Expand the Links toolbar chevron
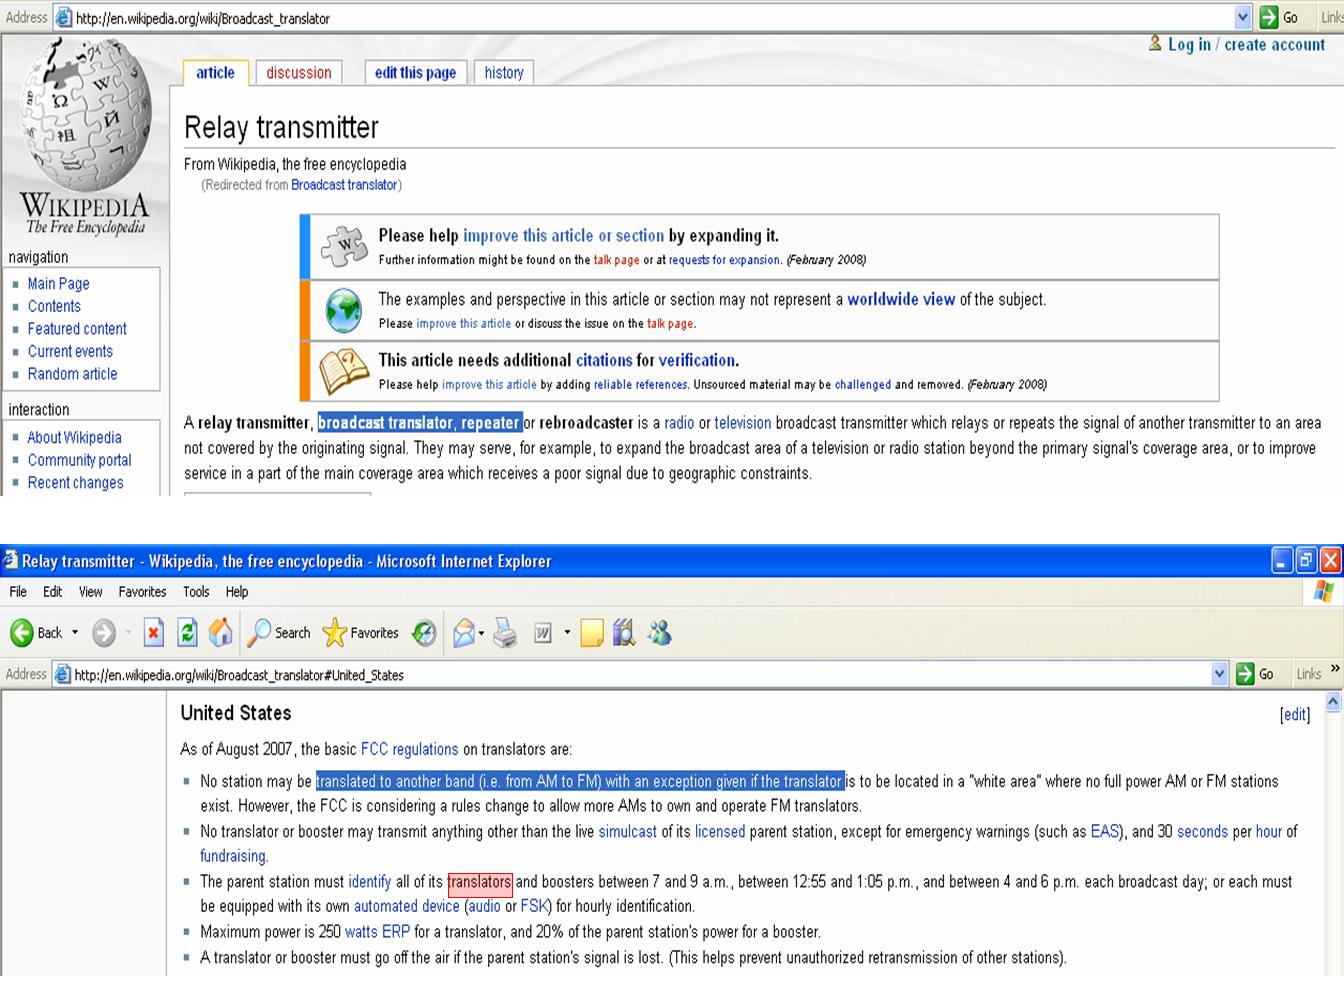This screenshot has height=1008, width=1344. click(1335, 670)
